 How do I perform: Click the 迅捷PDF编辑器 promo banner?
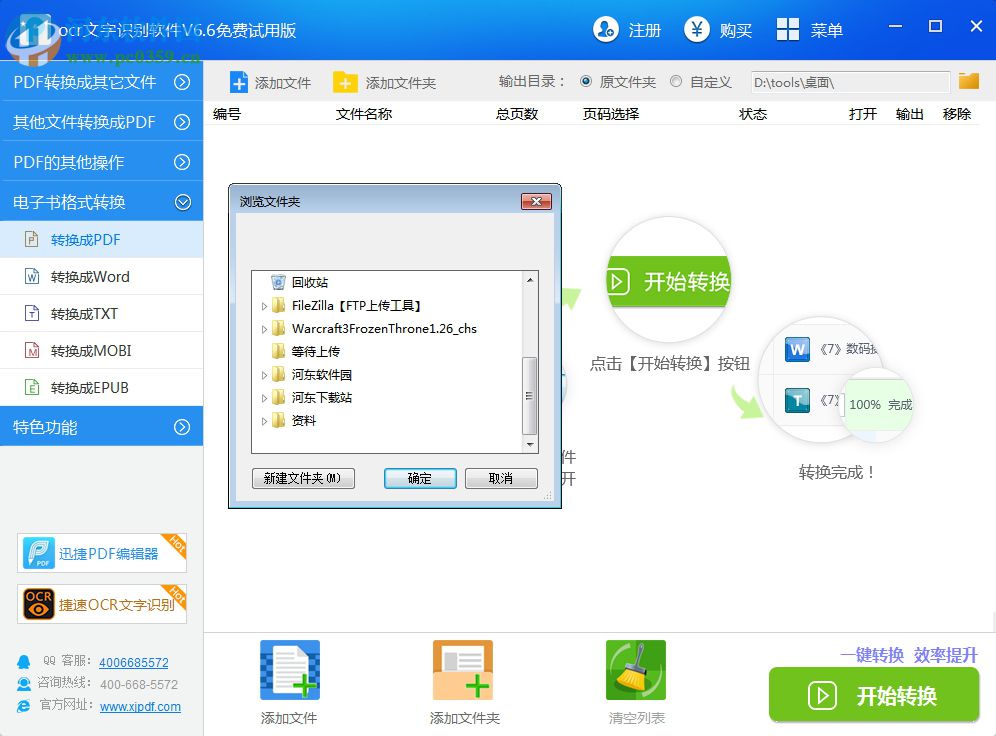(x=102, y=553)
